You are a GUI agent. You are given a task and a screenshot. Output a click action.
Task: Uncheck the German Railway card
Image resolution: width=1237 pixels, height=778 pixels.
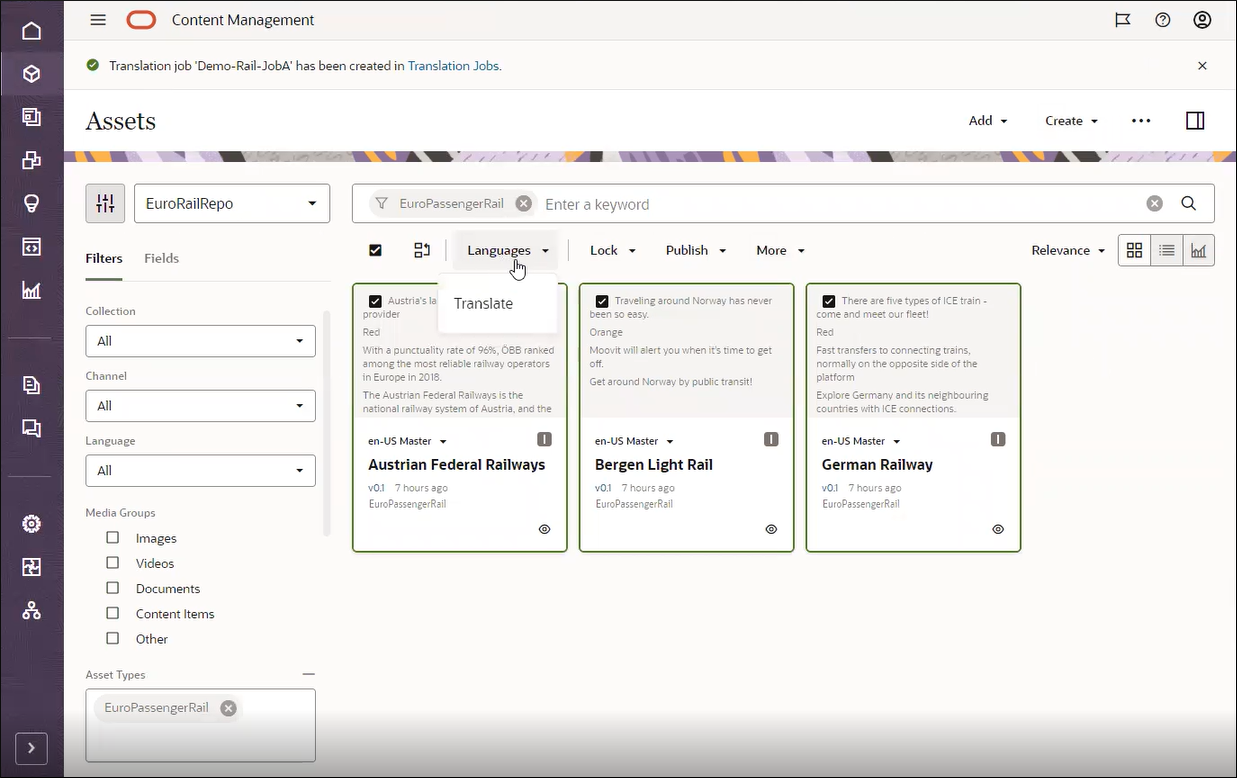(x=829, y=301)
